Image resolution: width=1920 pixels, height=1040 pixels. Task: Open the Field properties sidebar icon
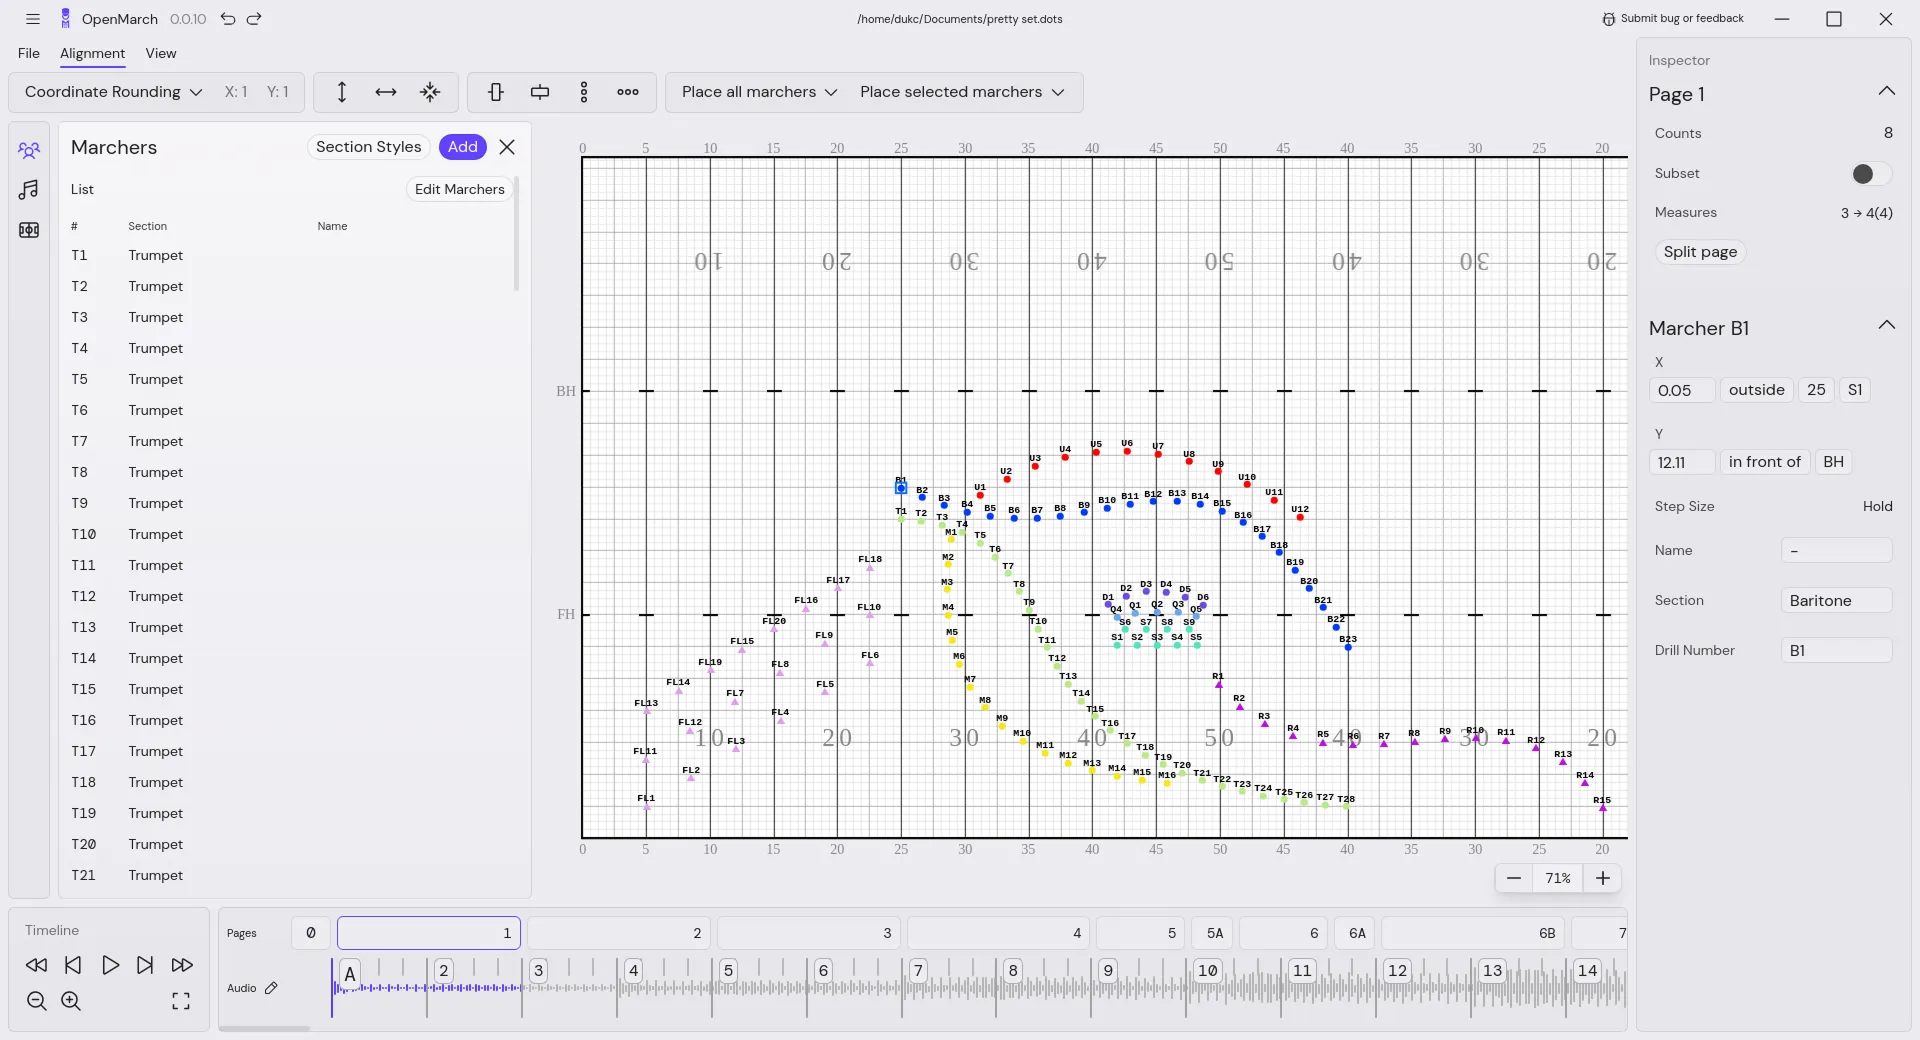point(29,230)
